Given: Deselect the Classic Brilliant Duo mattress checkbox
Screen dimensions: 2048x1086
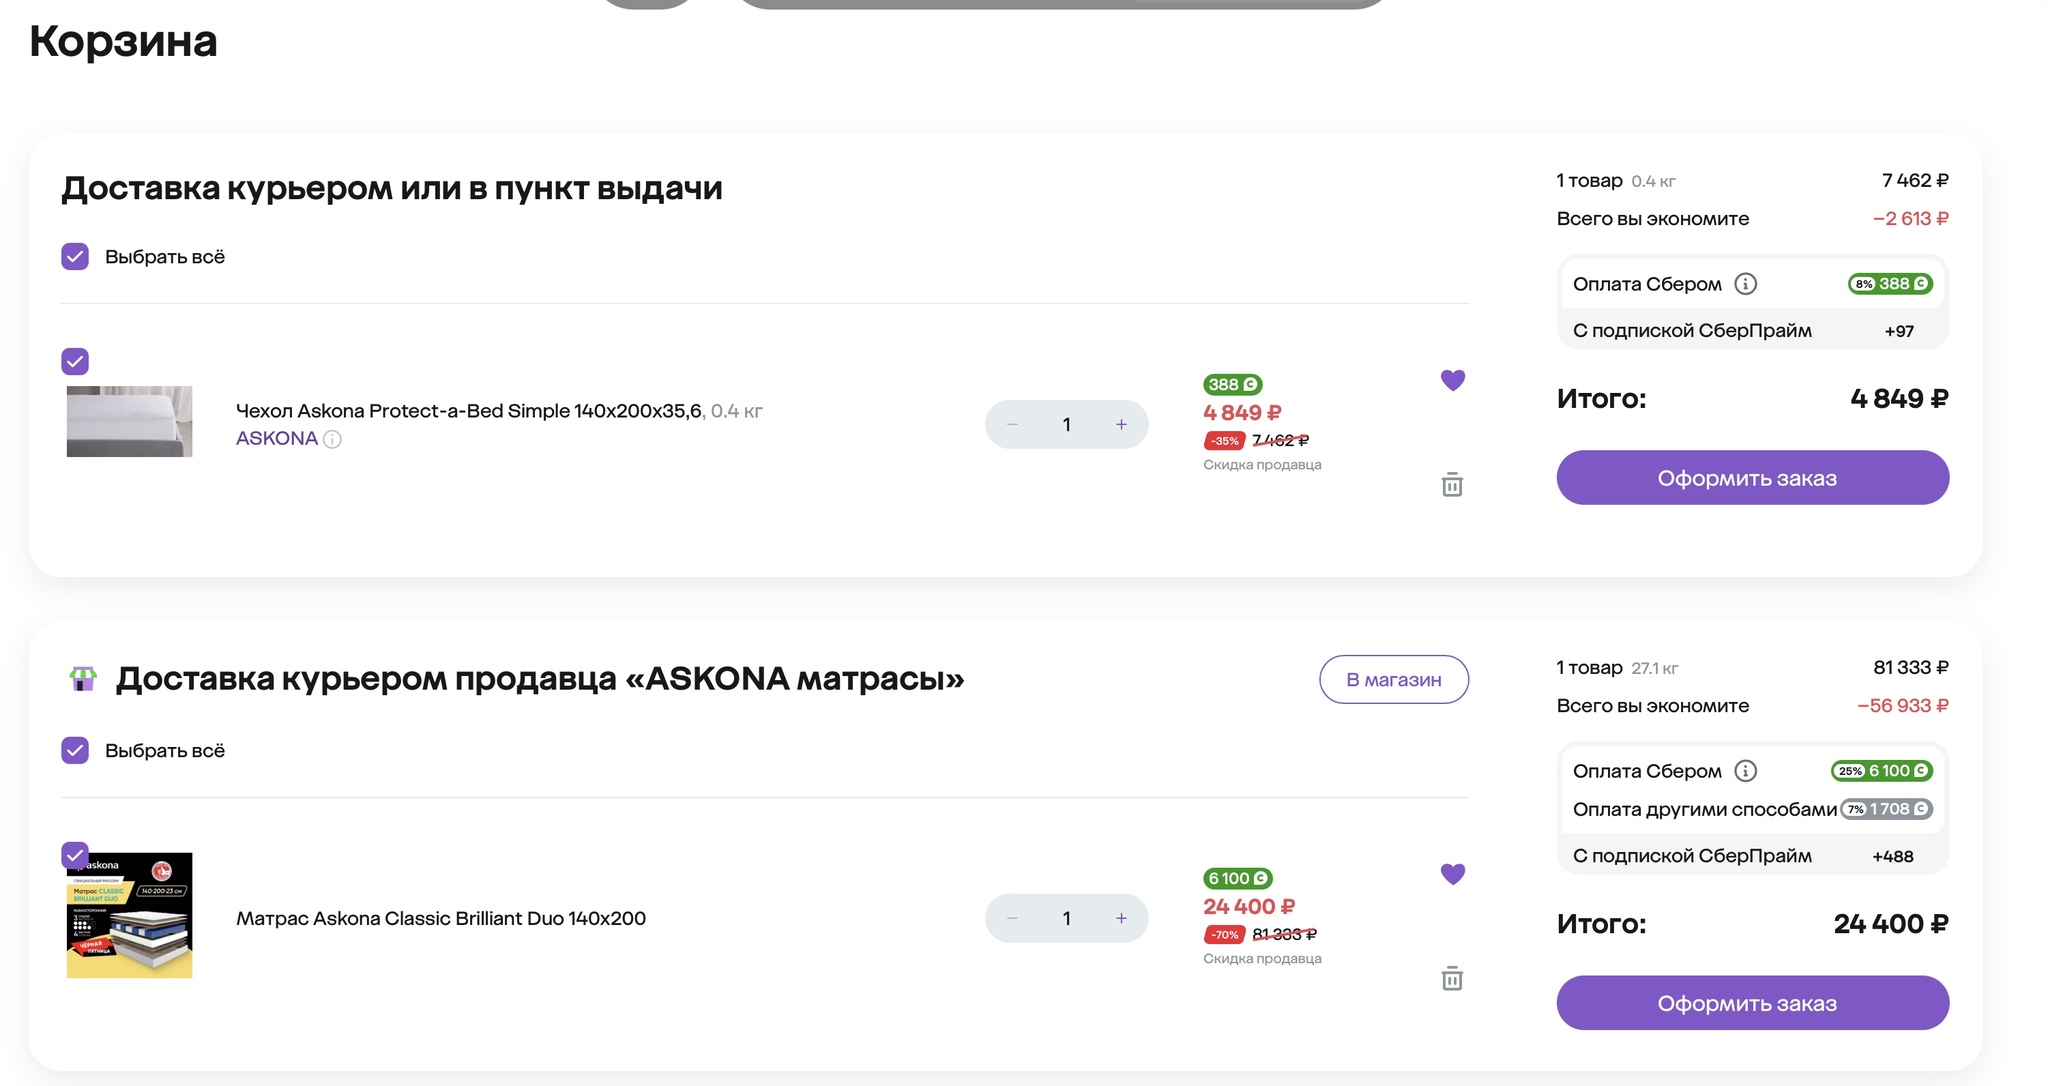Looking at the screenshot, I should 75,855.
